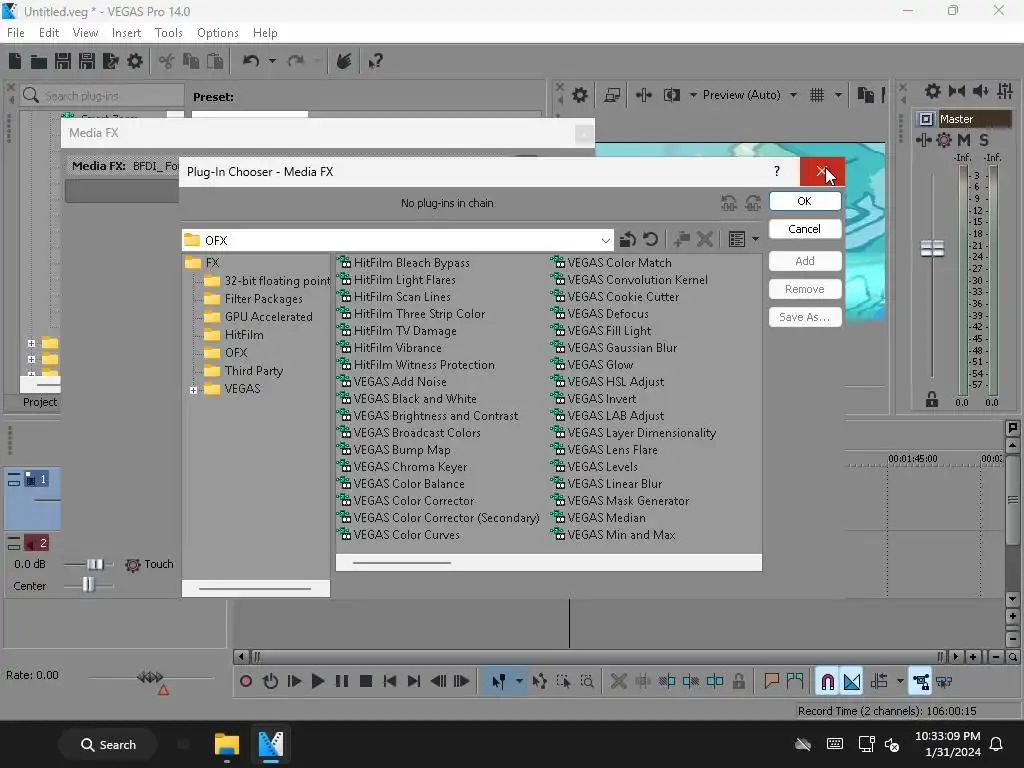This screenshot has height=768, width=1024.
Task: Open overlays grid dropdown arrow
Action: (838, 95)
